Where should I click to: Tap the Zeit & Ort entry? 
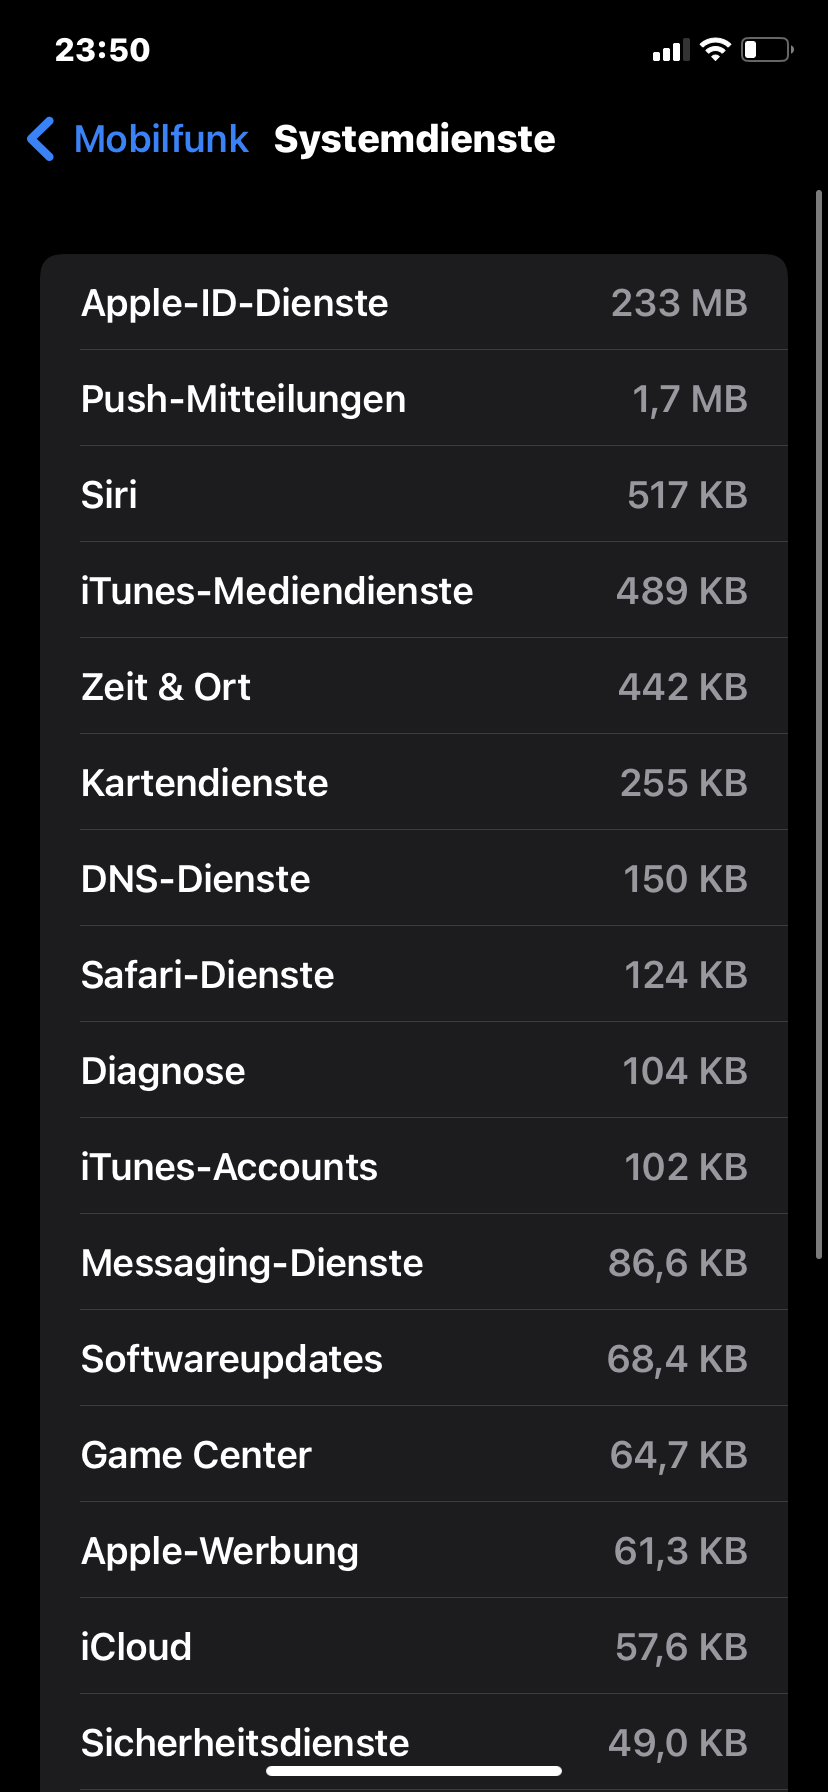[x=414, y=687]
